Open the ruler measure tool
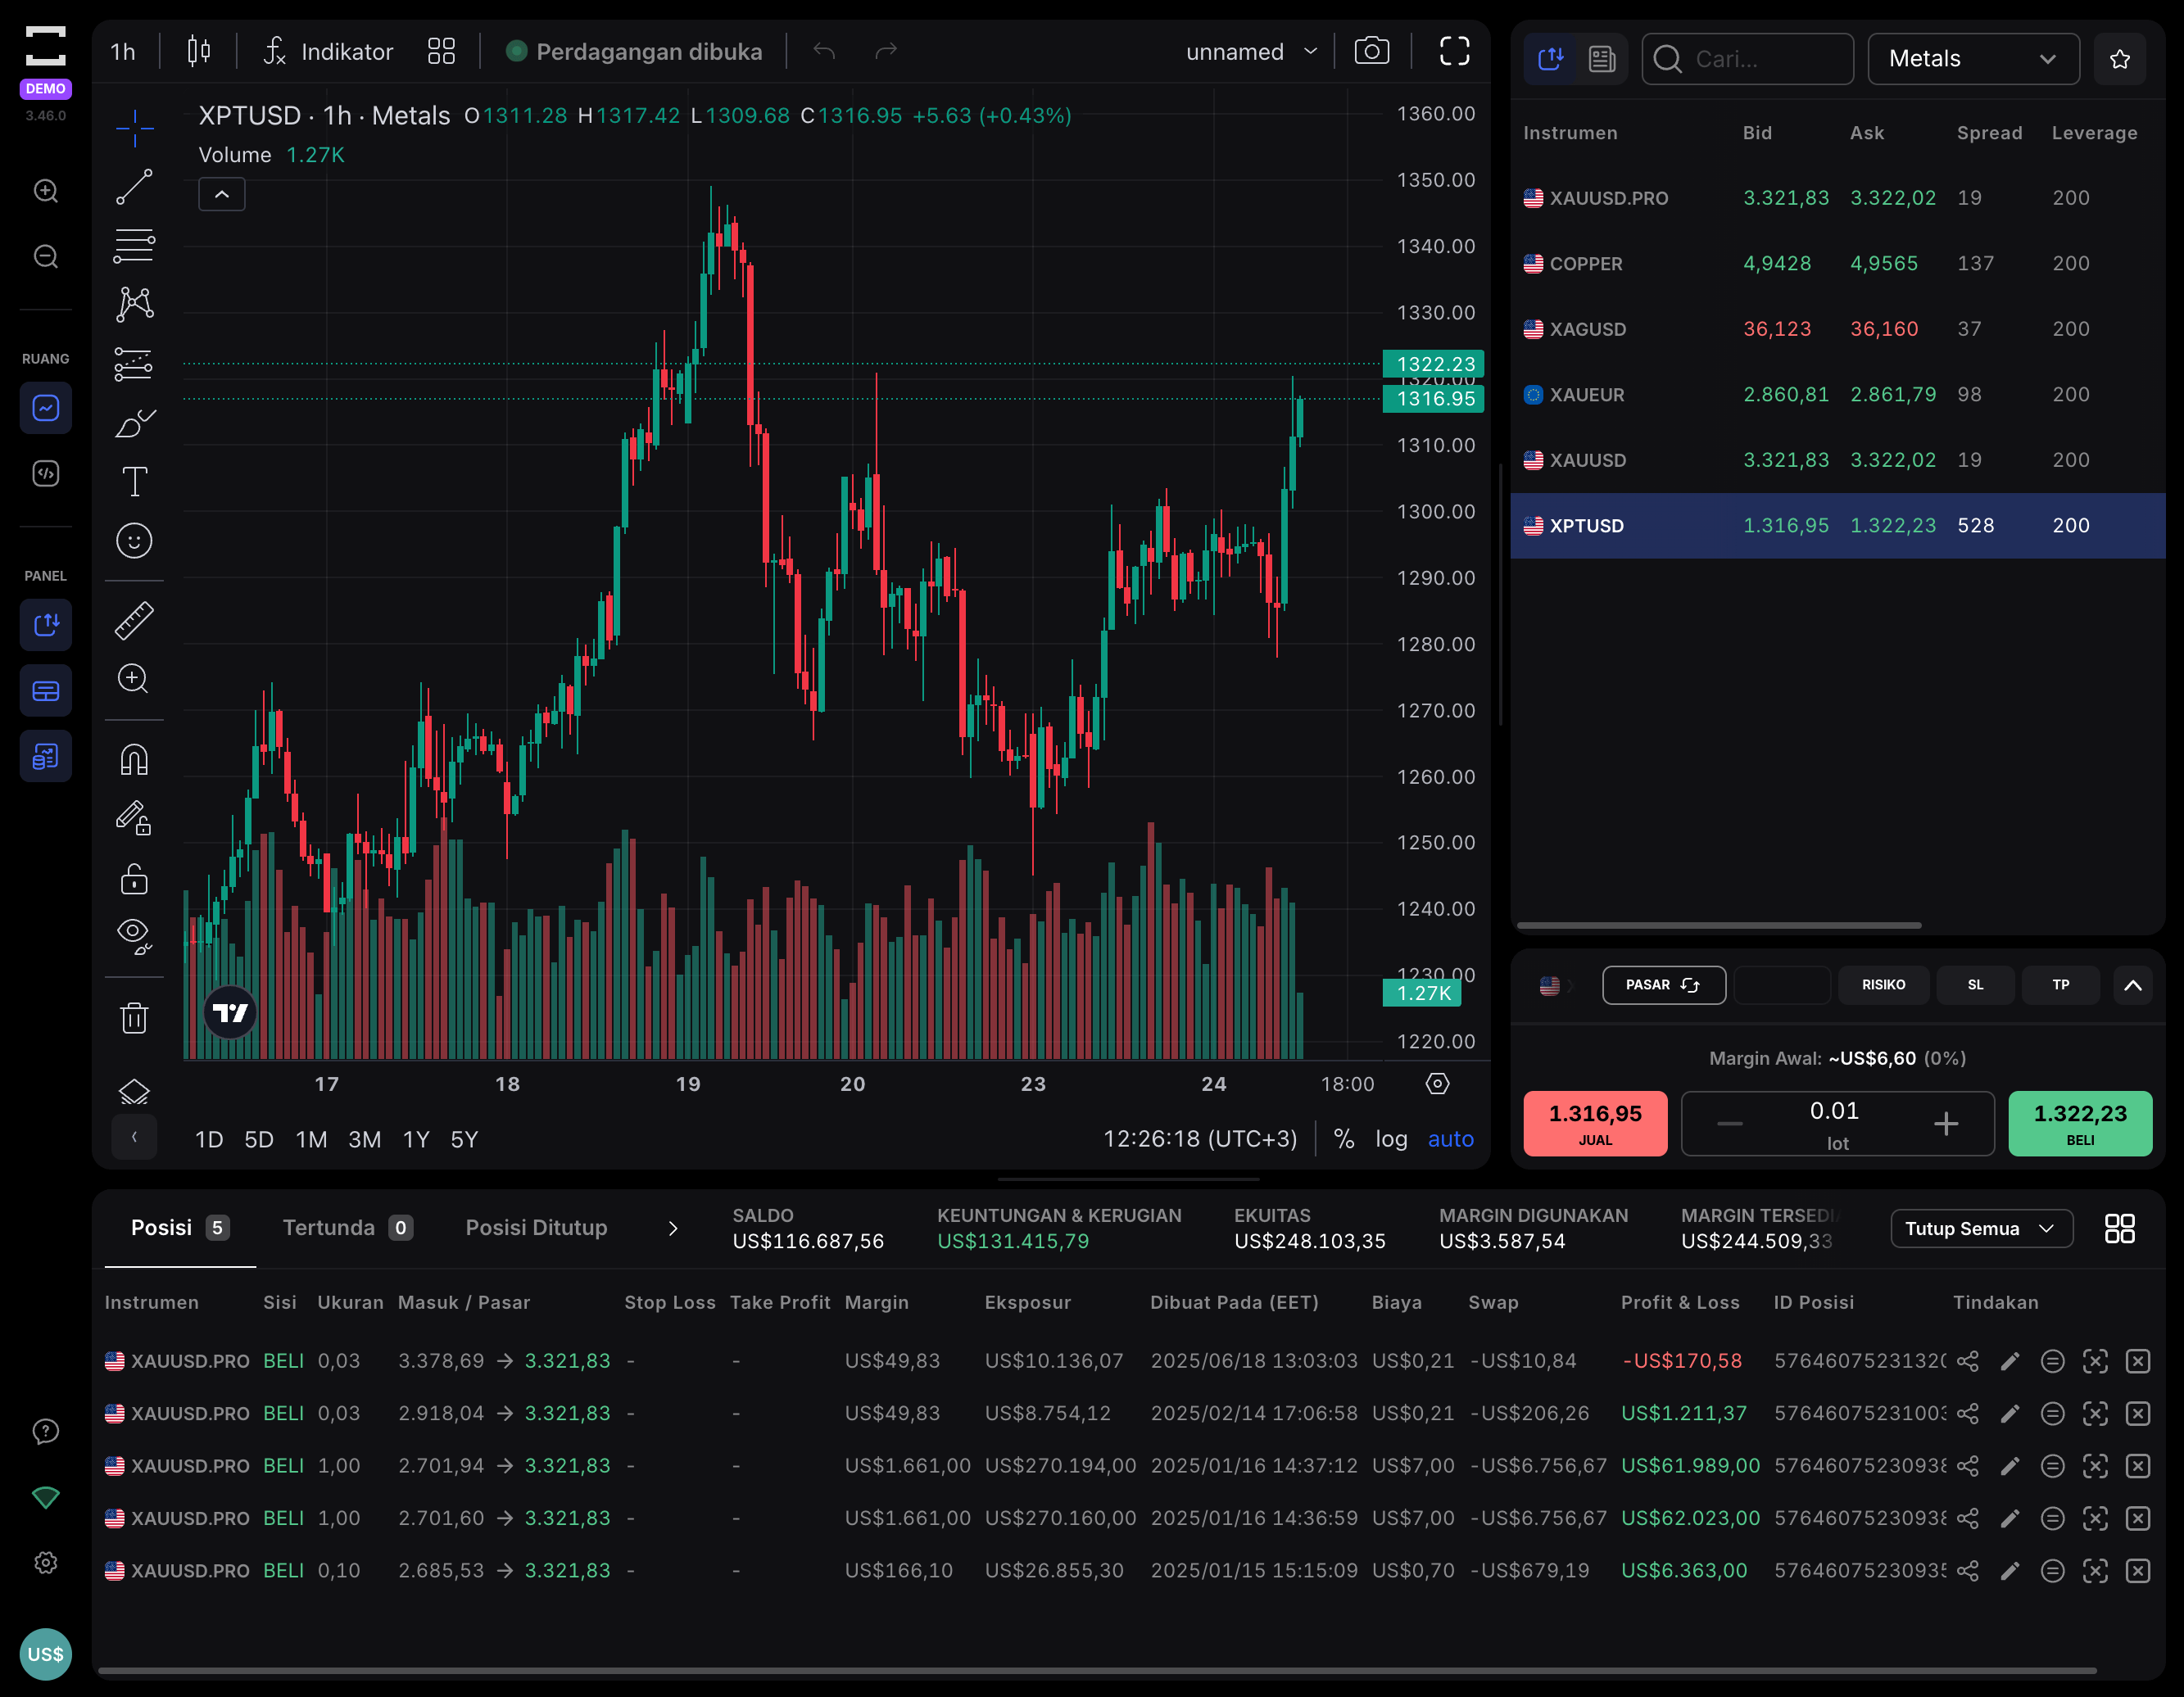This screenshot has height=1697, width=2184. [x=134, y=620]
